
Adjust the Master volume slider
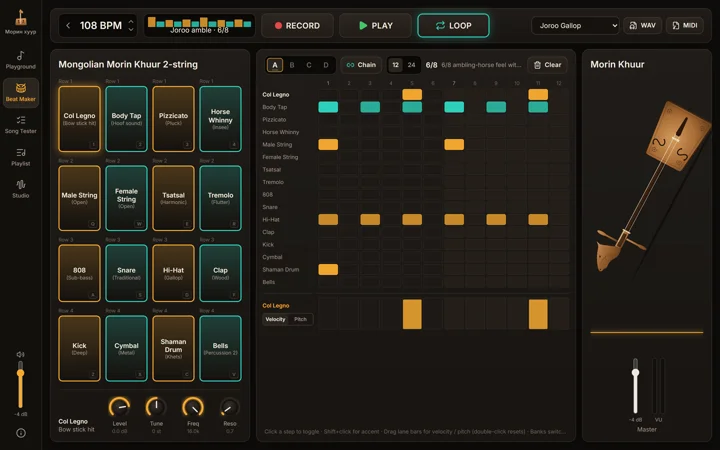636,386
